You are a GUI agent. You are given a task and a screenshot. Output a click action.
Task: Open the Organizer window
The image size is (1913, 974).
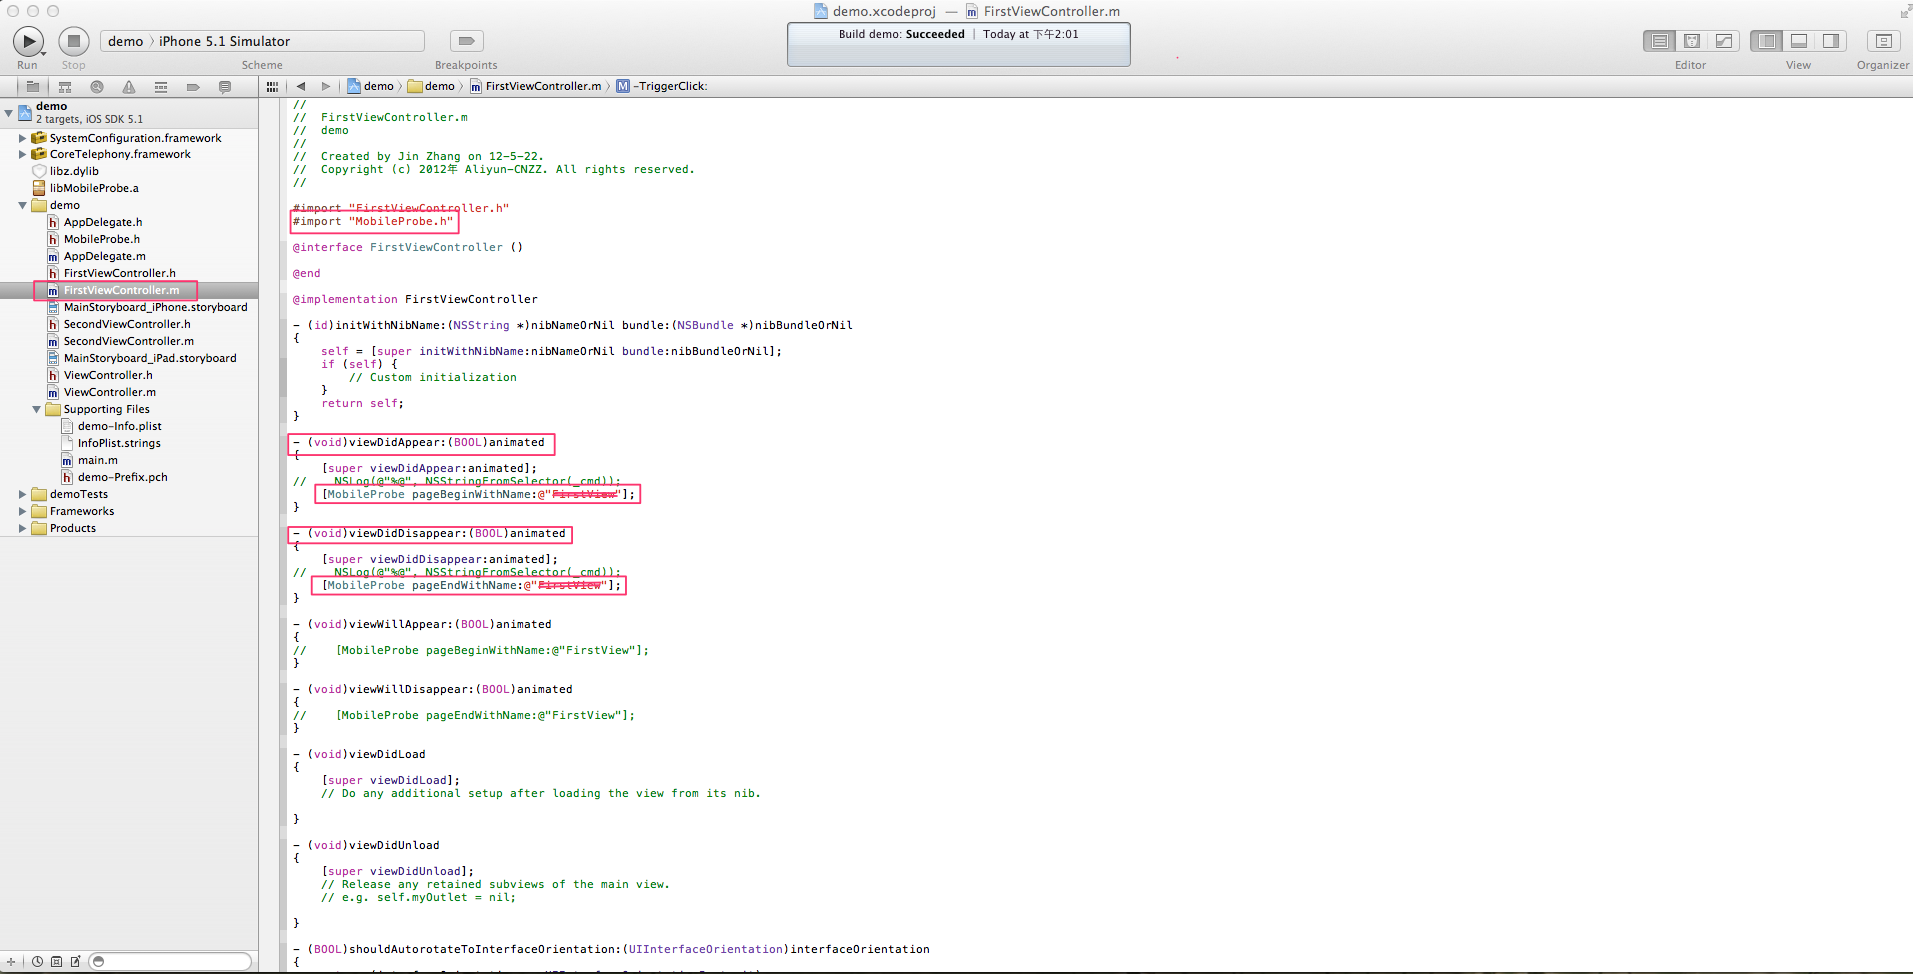1882,41
